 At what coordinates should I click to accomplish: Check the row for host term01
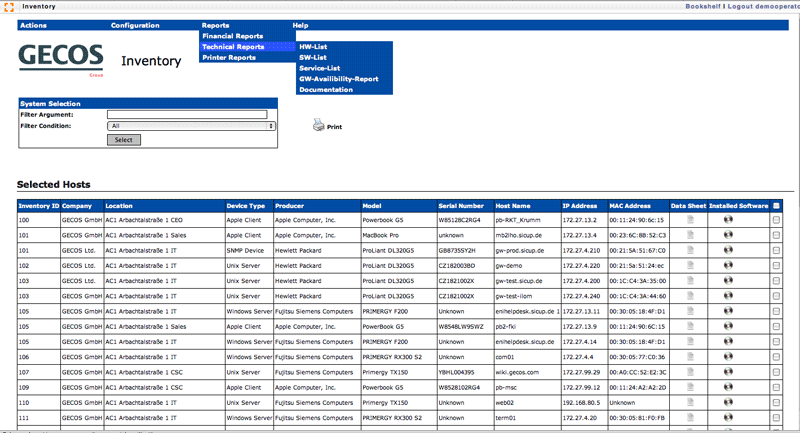coord(776,418)
